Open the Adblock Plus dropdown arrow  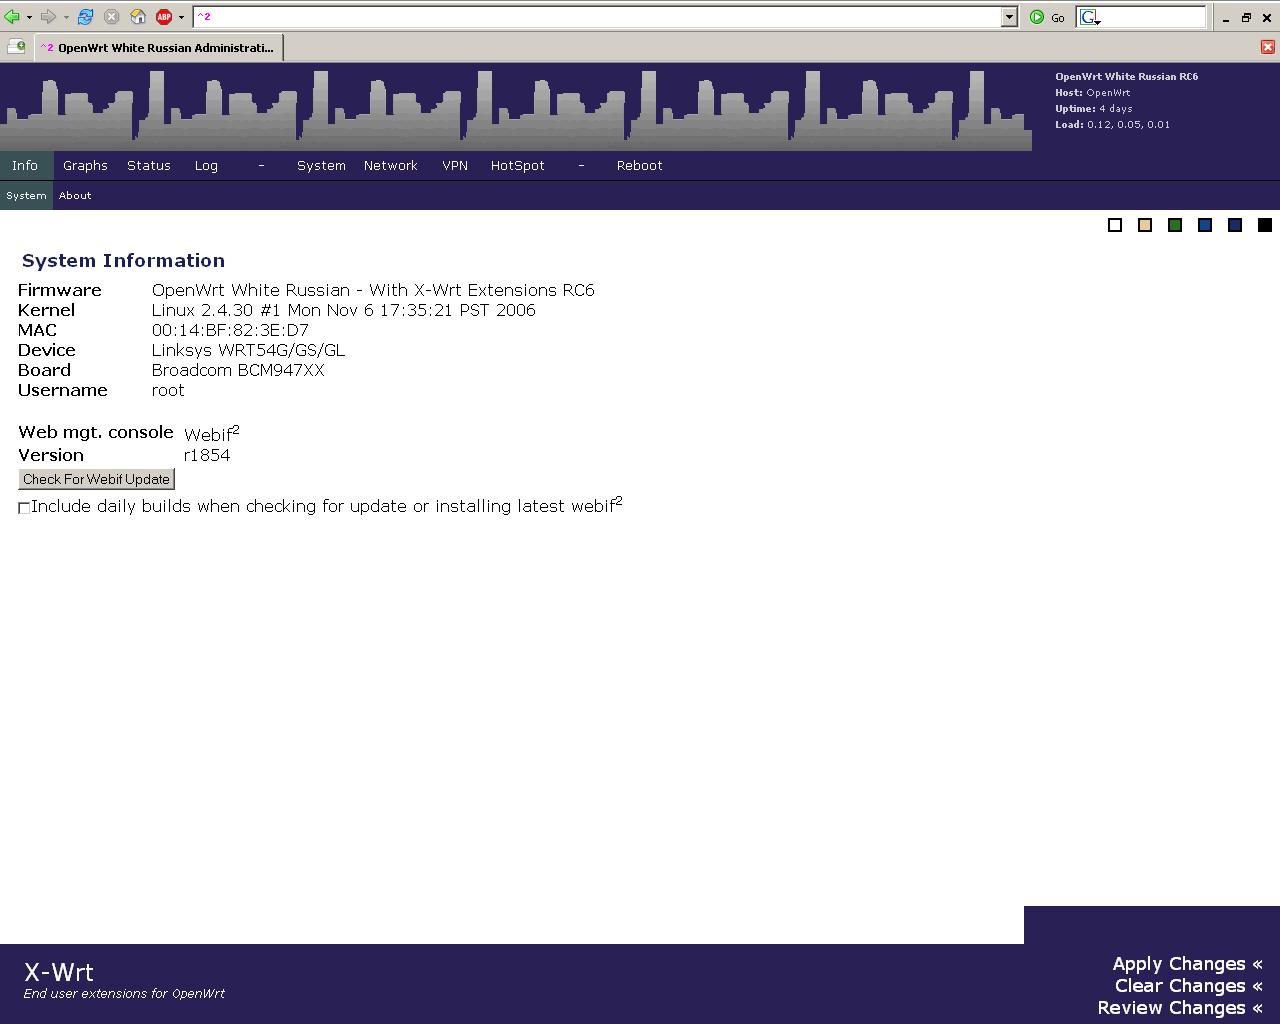pos(181,17)
